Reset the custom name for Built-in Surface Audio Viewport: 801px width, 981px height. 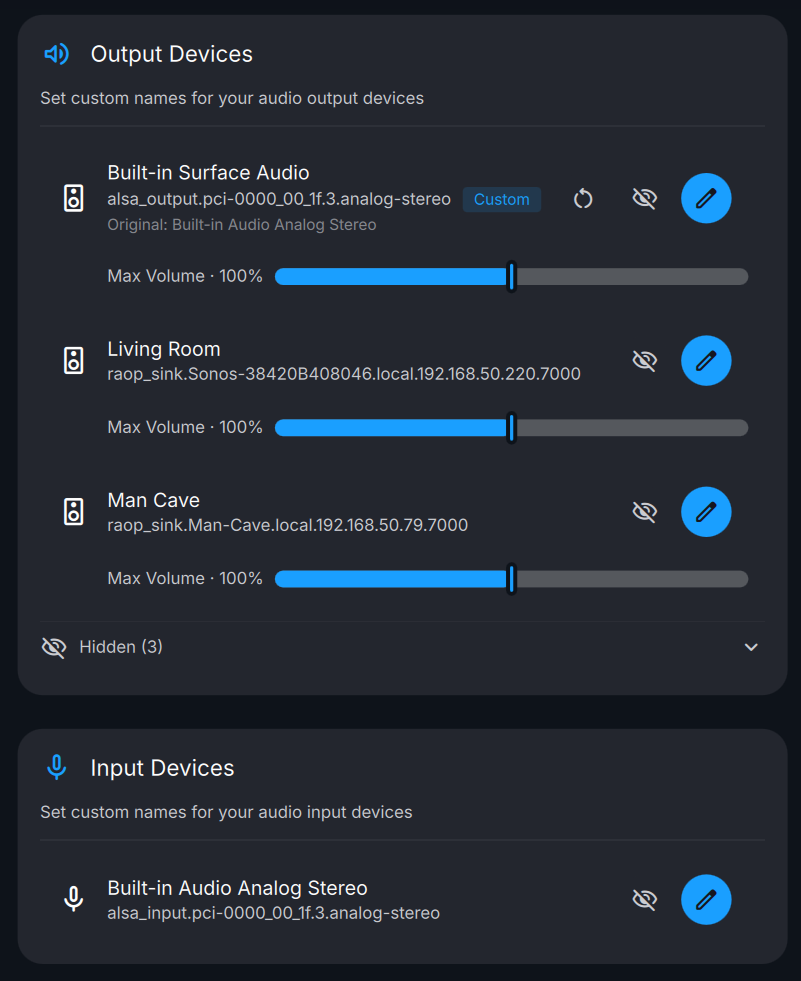click(x=583, y=198)
